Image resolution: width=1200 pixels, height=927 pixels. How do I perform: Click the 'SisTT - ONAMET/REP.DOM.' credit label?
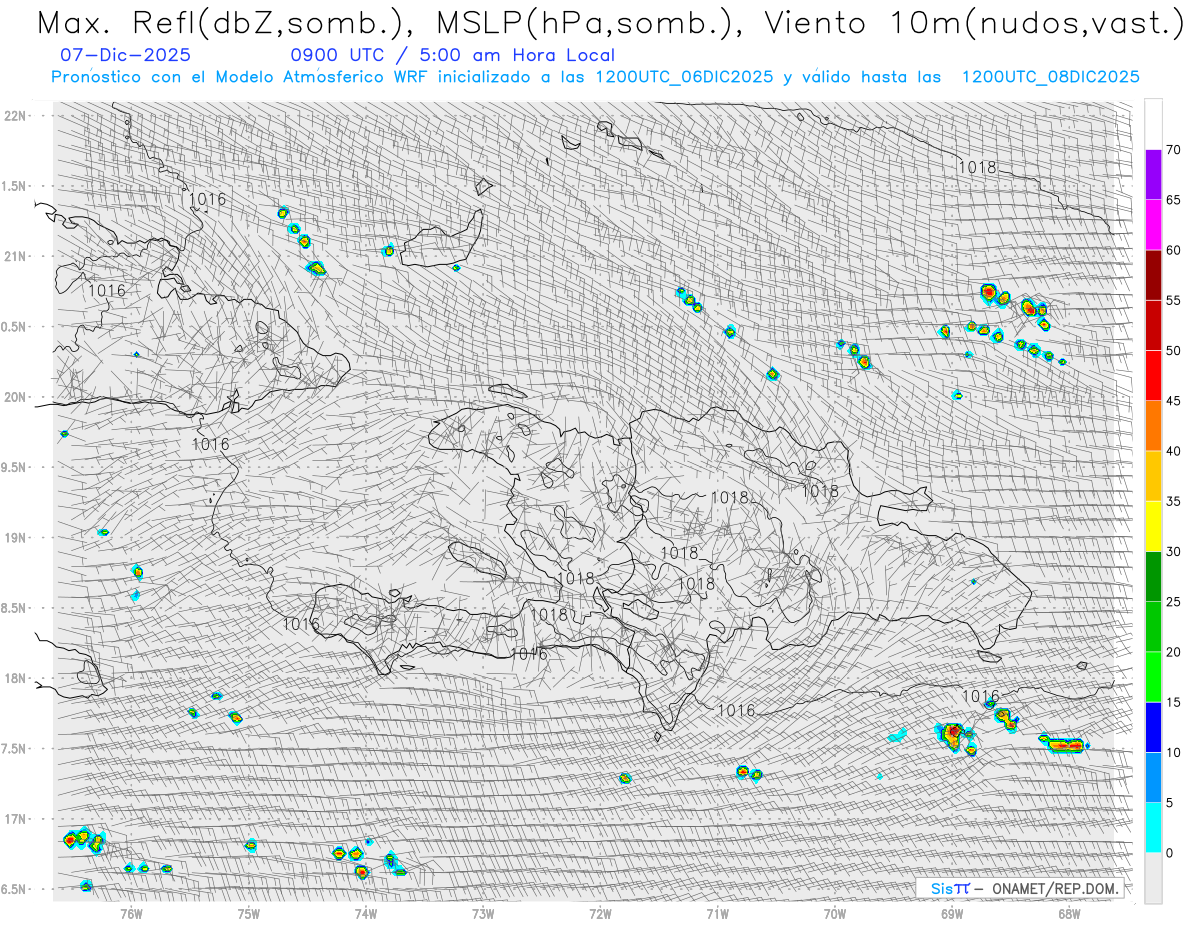click(1025, 888)
